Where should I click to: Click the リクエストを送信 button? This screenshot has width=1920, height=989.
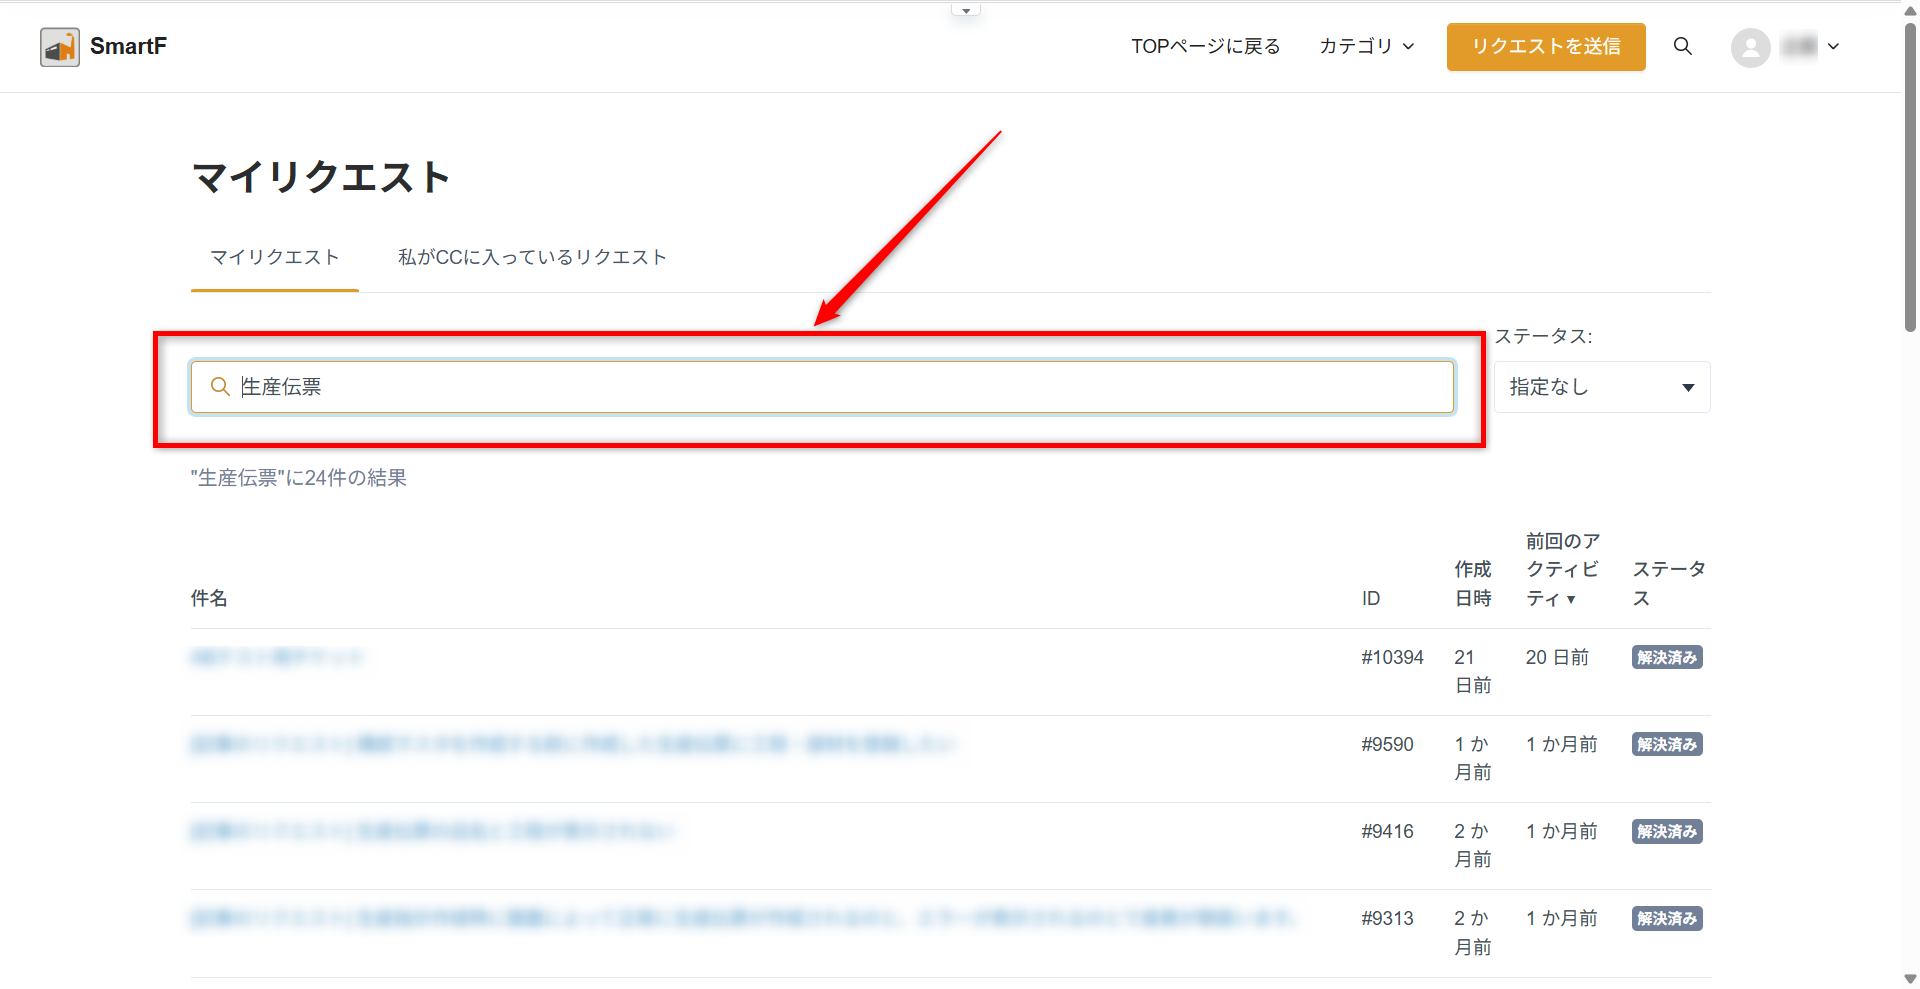(x=1545, y=47)
